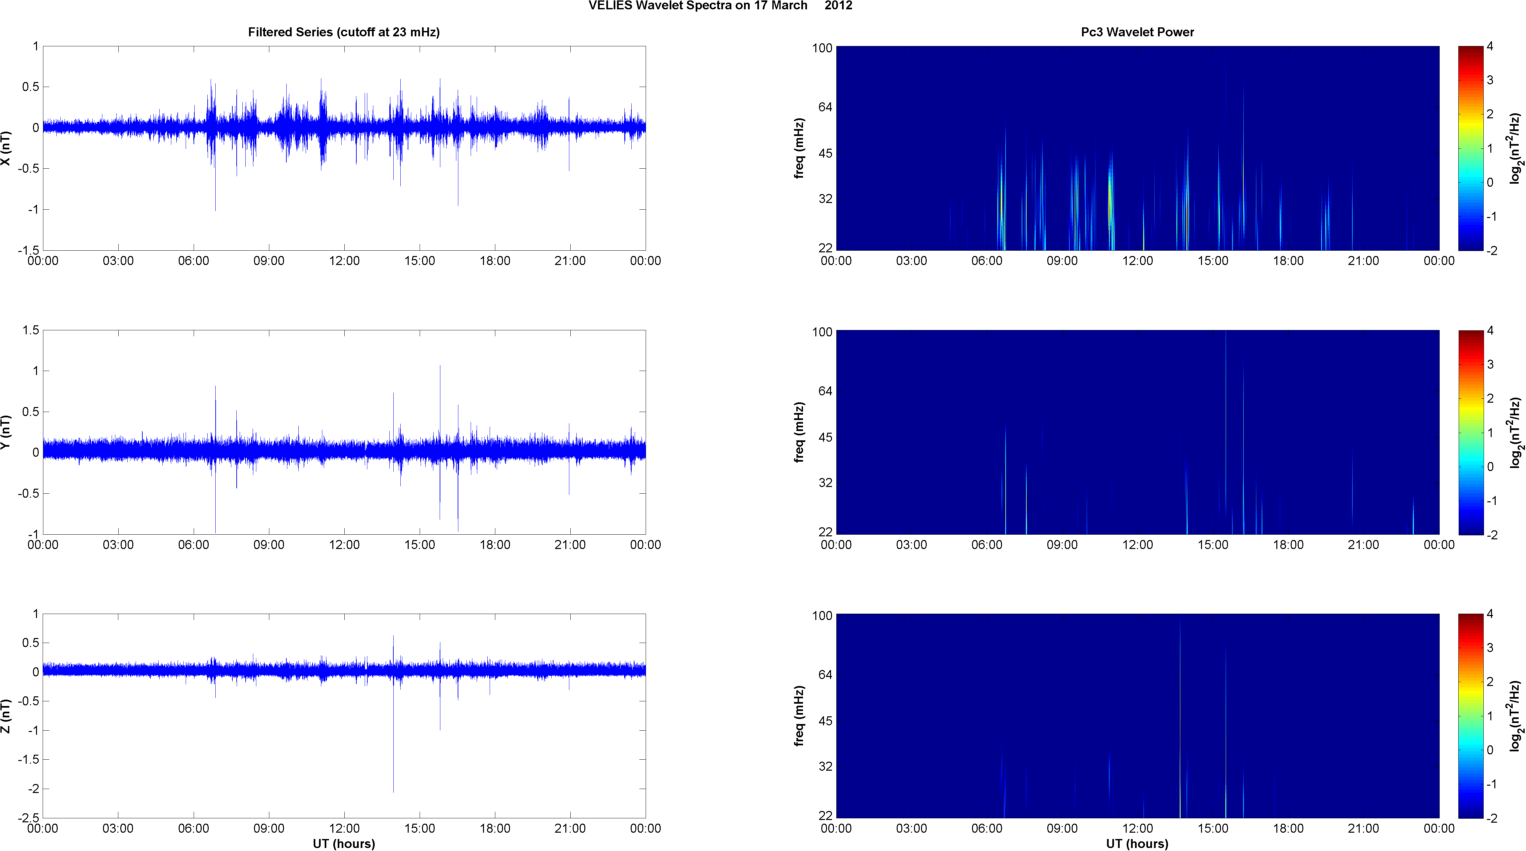Click the 12:00 tick under the X series plot
This screenshot has width=1526, height=851.
344,261
